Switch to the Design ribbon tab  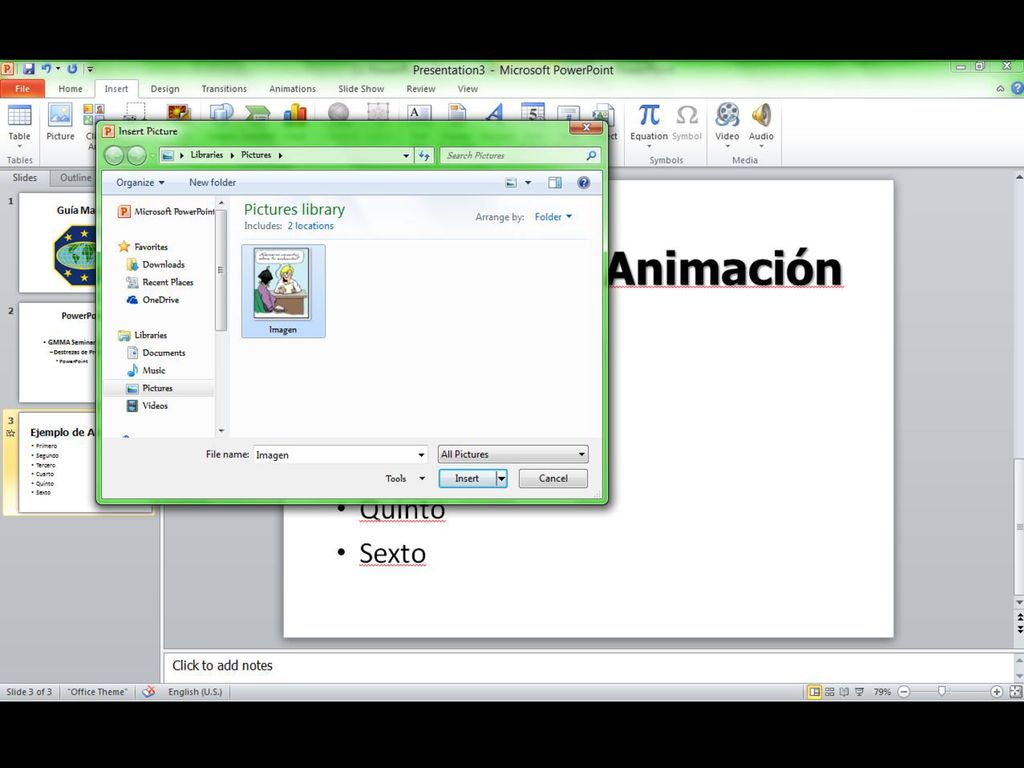[165, 89]
